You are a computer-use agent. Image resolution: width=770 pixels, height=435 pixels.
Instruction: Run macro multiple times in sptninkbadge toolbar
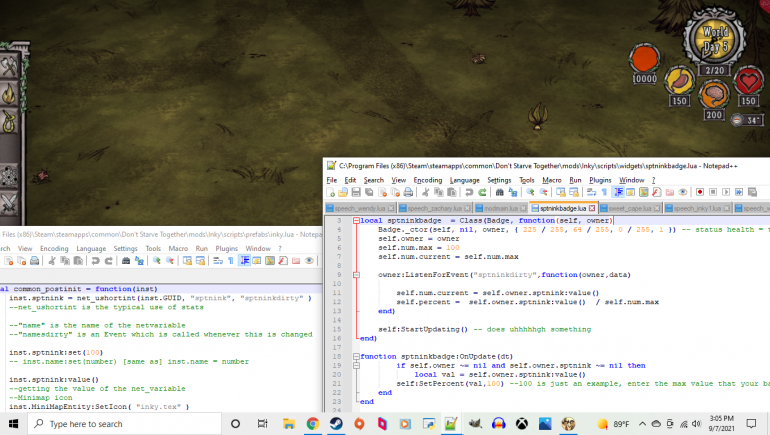(739, 192)
